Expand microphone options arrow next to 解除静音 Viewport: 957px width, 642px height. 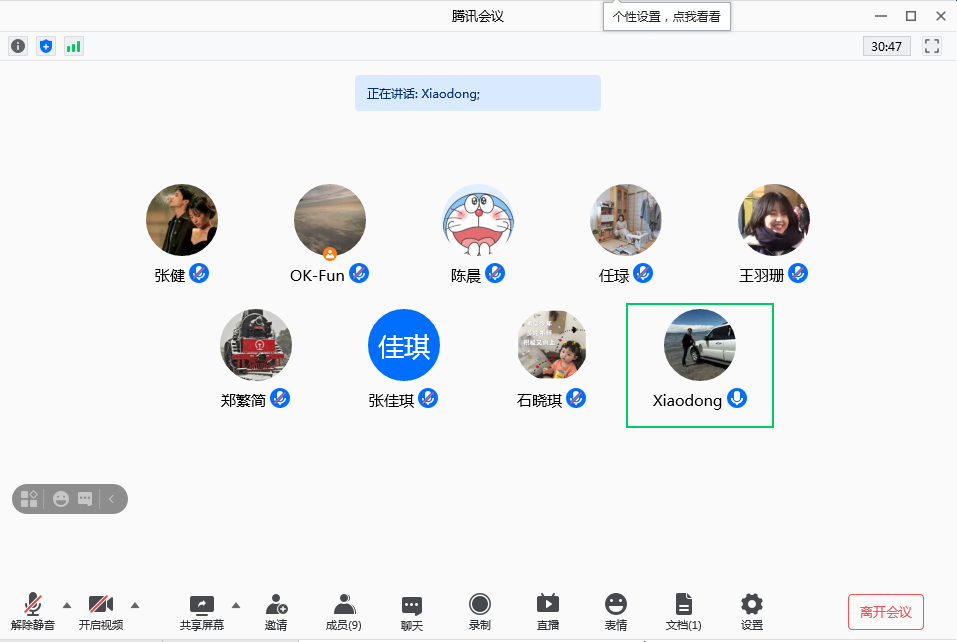tap(67, 605)
